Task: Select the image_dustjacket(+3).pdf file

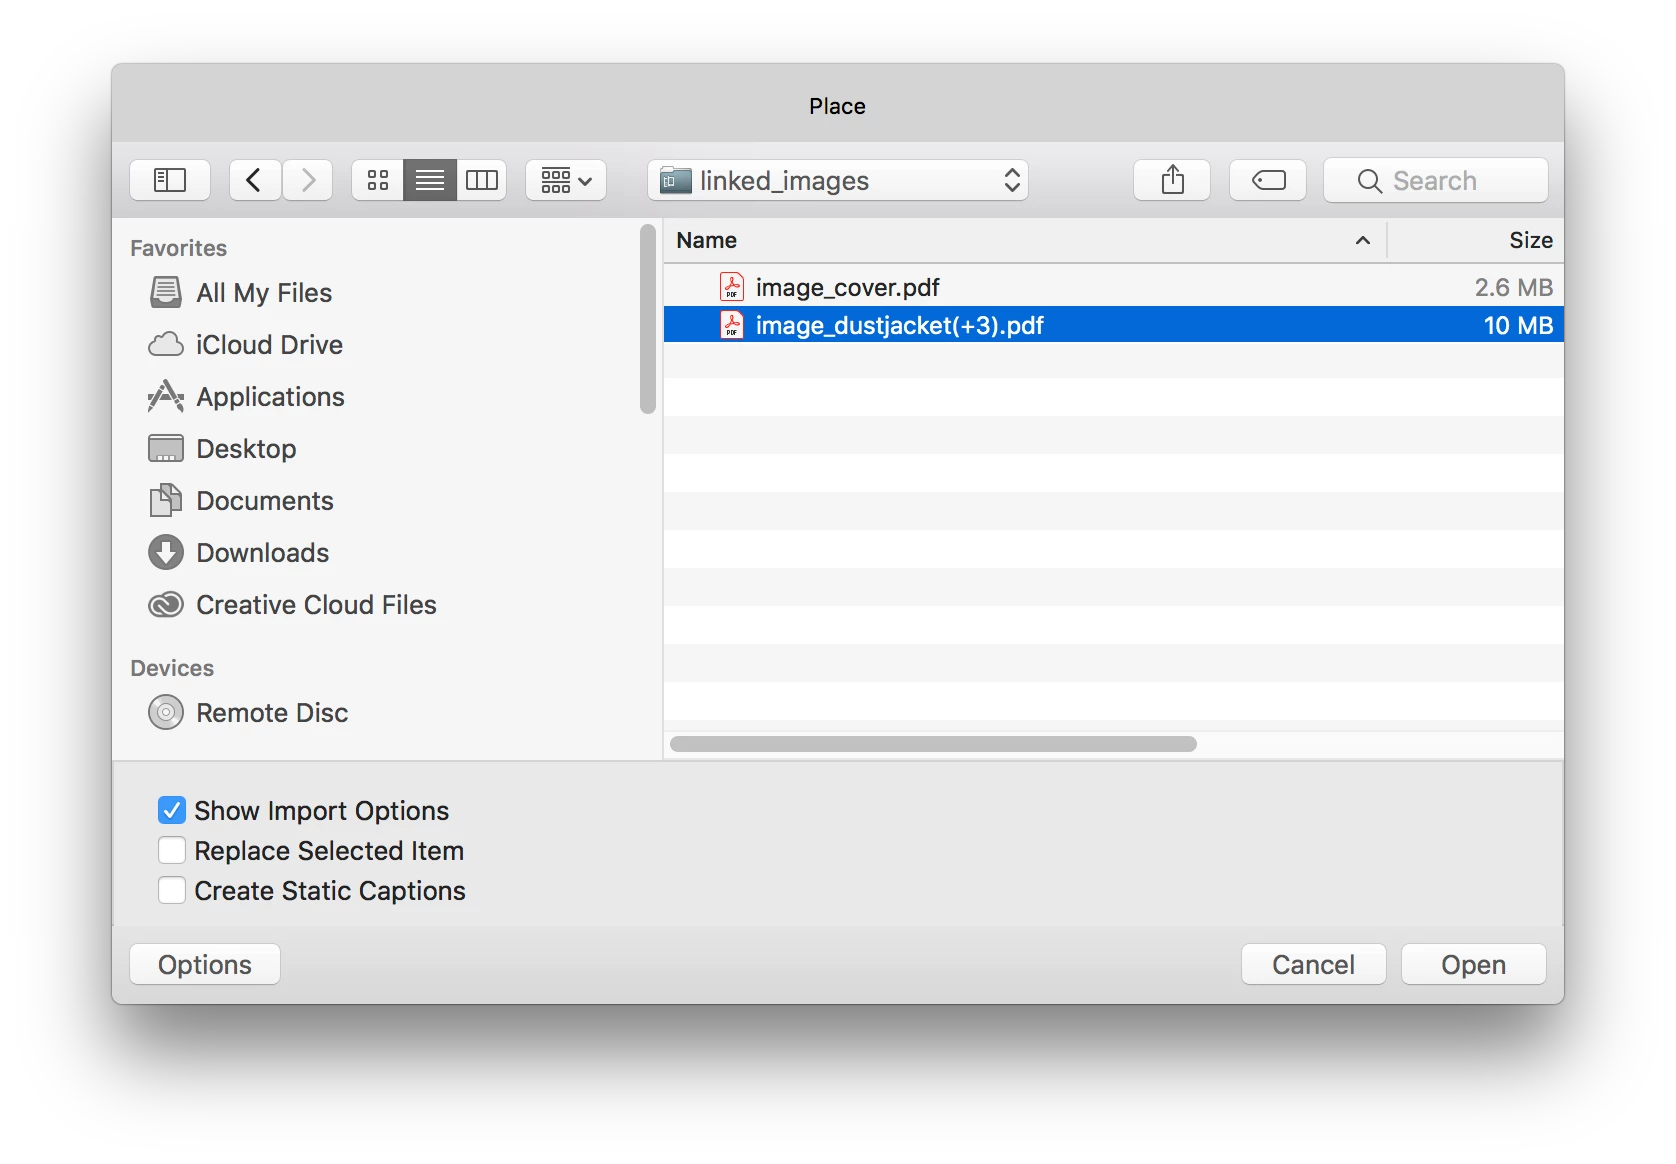Action: 1113,325
